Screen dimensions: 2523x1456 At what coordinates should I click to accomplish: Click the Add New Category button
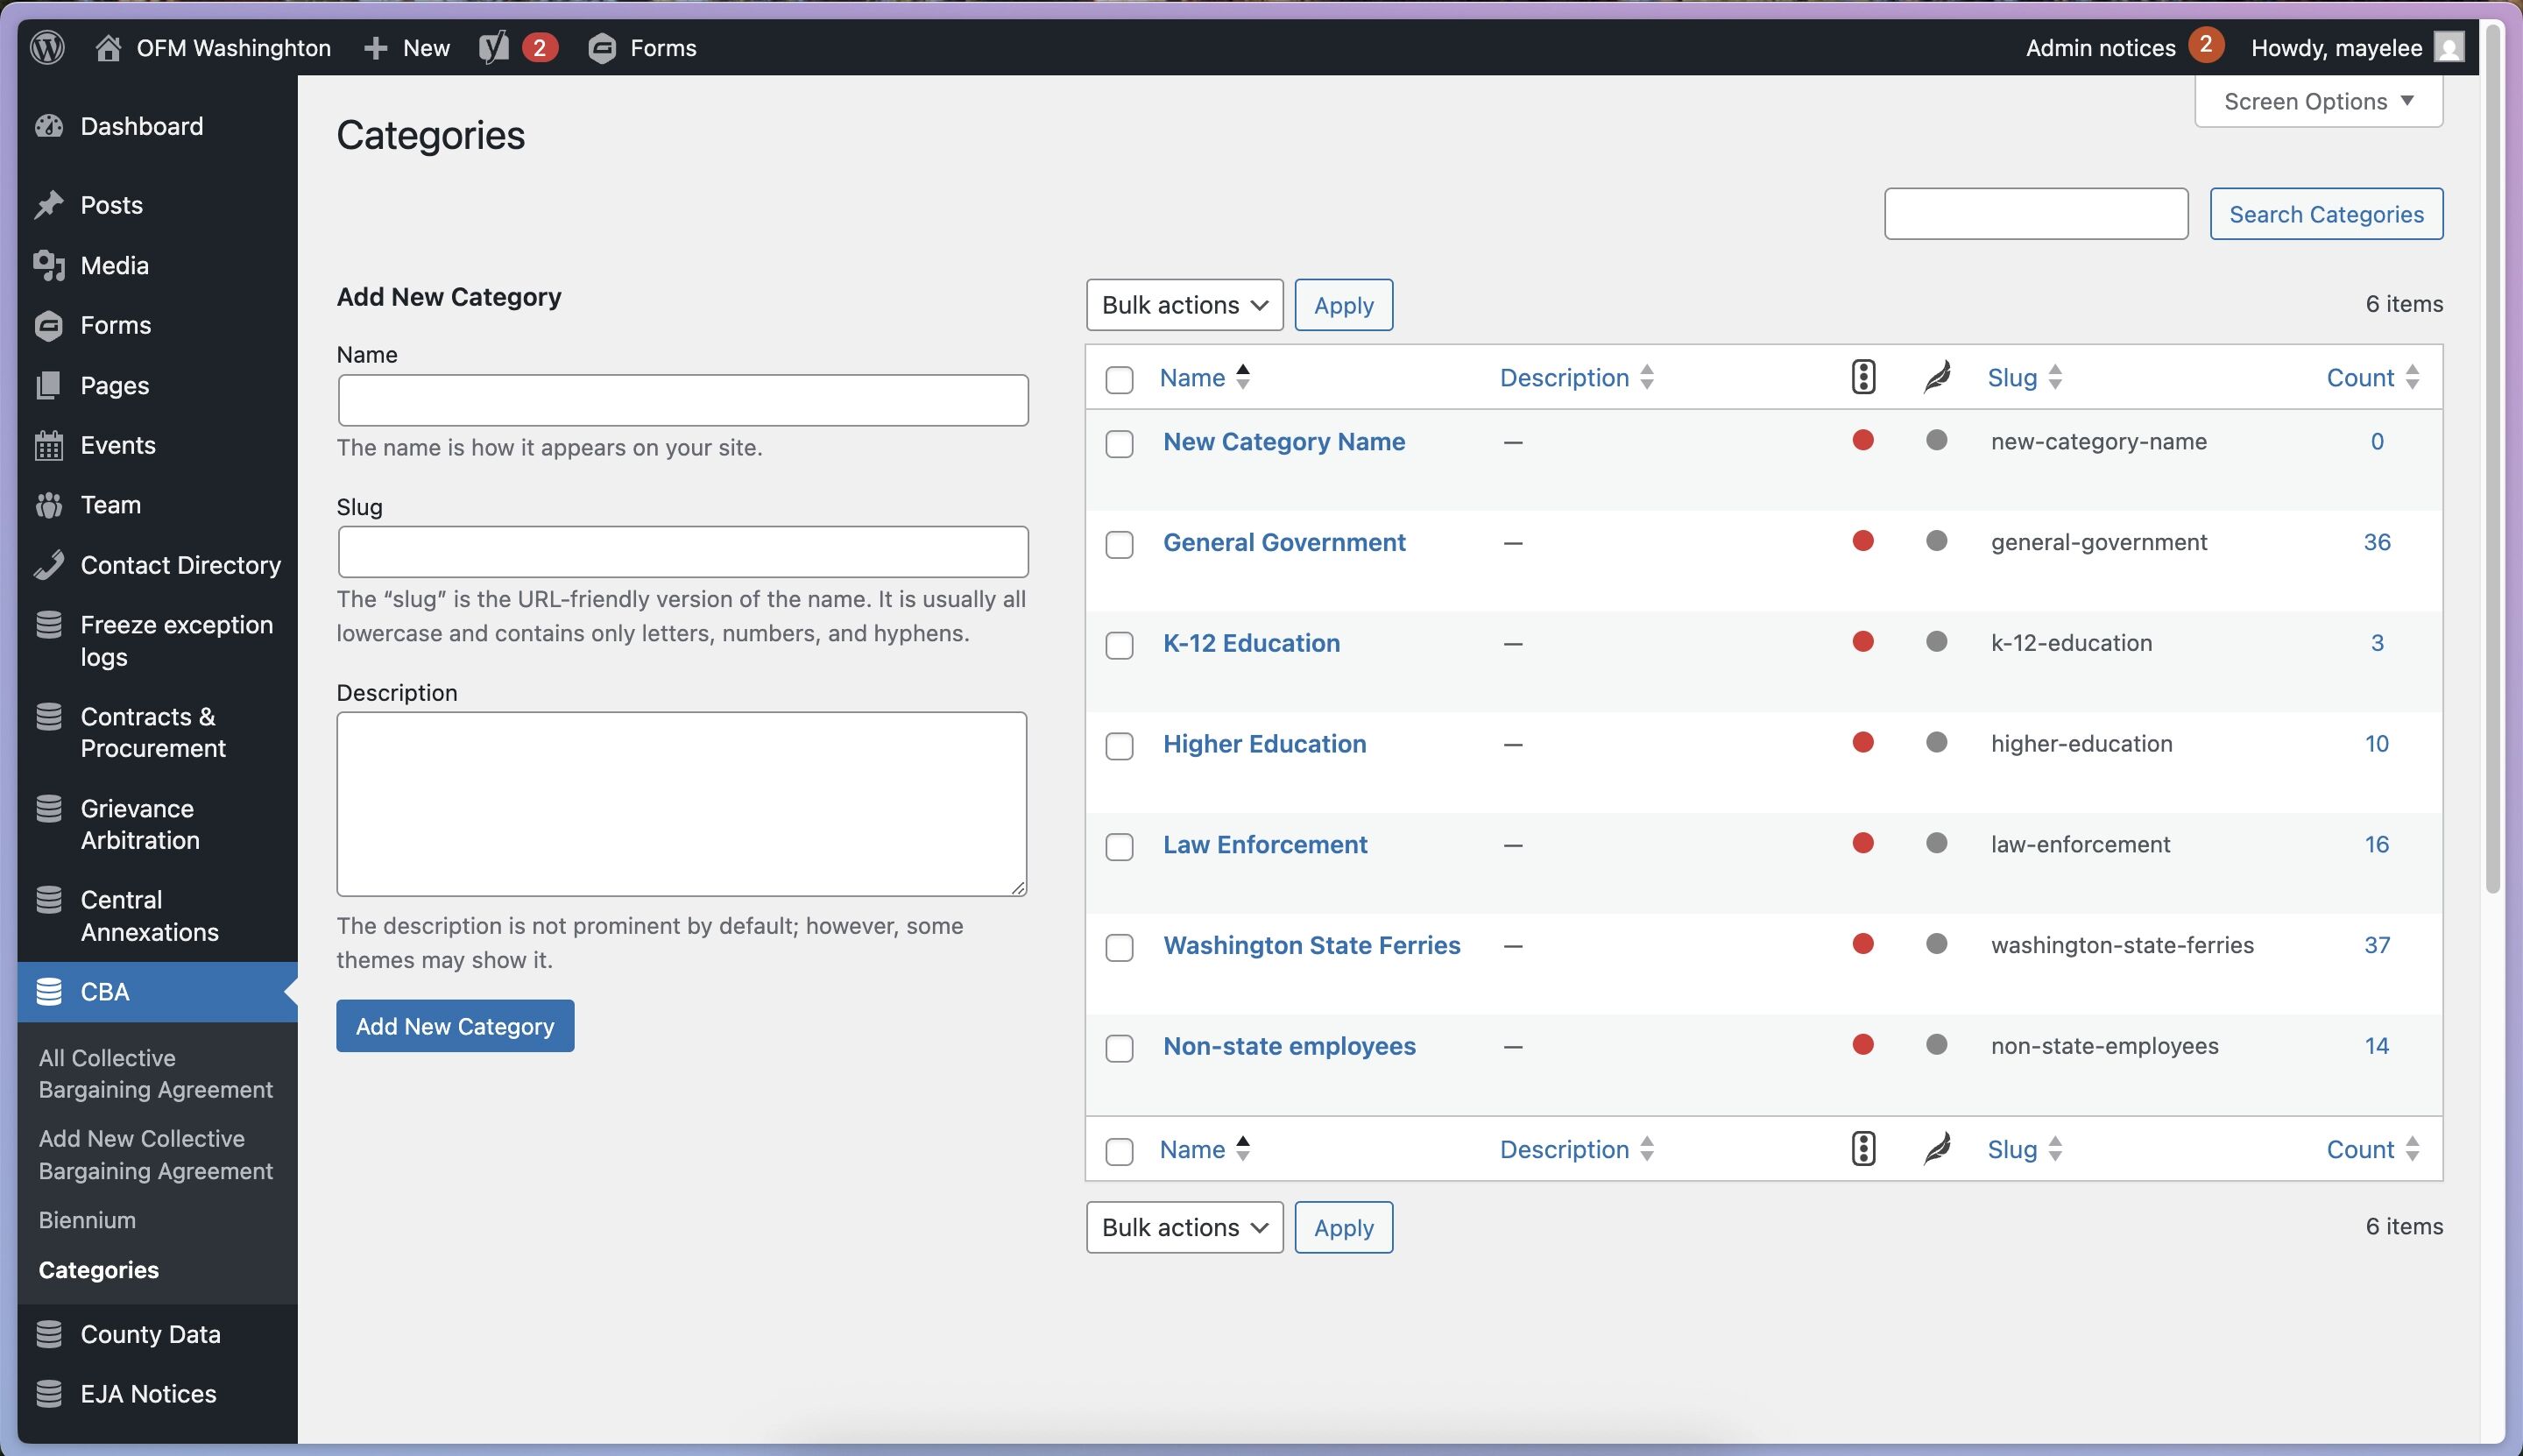[x=455, y=1026]
